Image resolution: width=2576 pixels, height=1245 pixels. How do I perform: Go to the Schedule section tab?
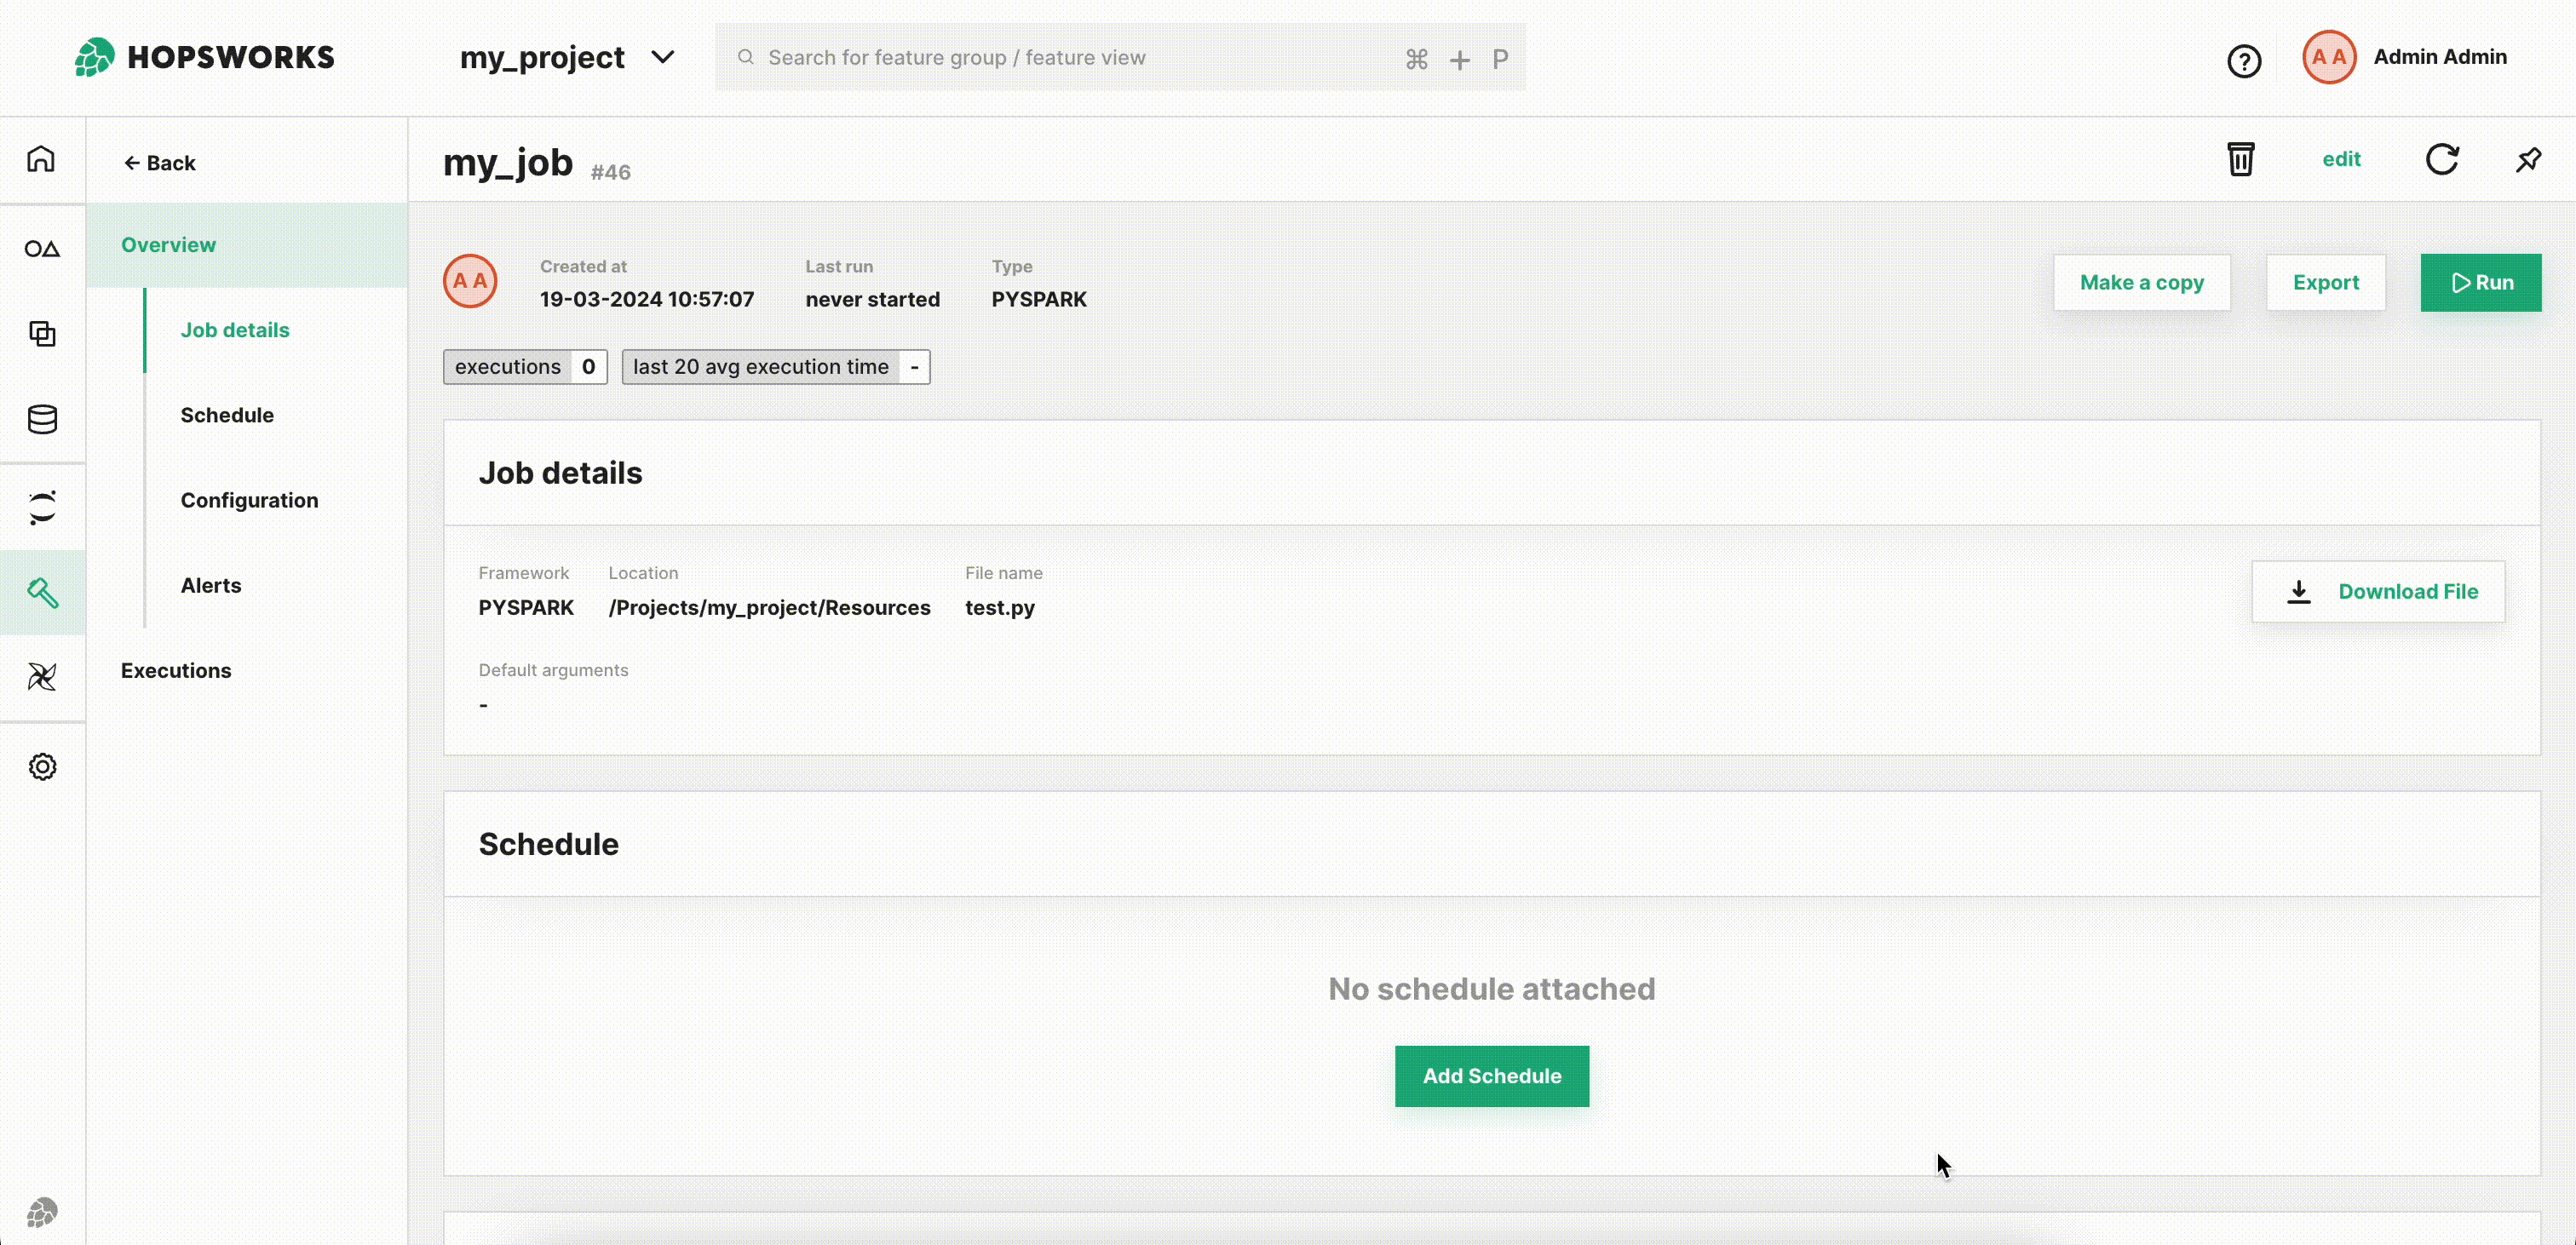(227, 415)
